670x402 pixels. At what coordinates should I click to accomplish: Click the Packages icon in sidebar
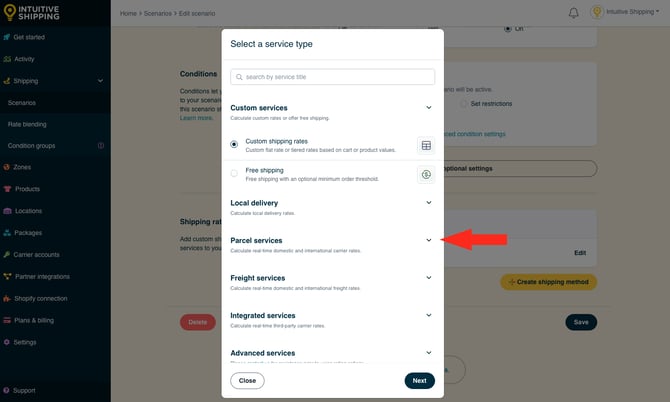[x=7, y=233]
